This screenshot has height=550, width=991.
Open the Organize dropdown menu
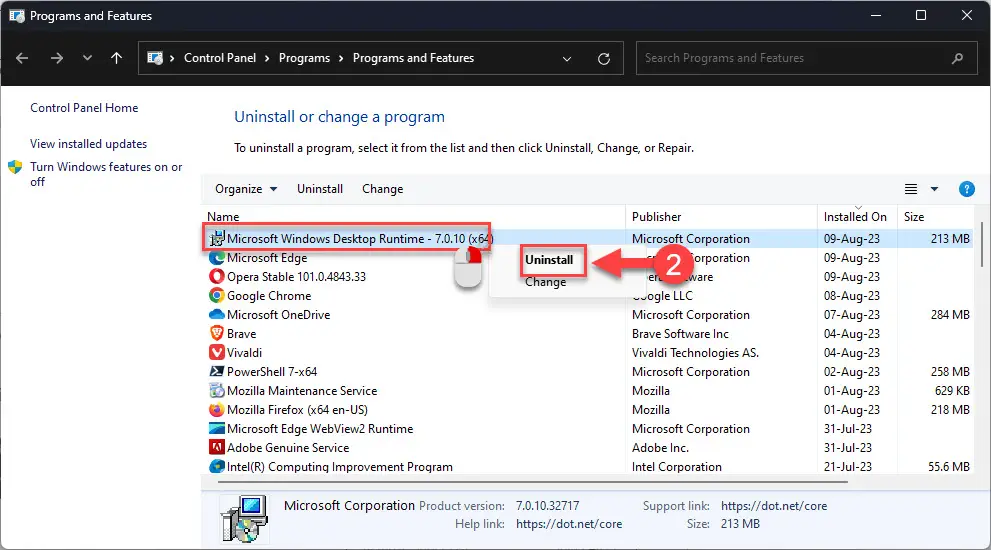tap(246, 189)
